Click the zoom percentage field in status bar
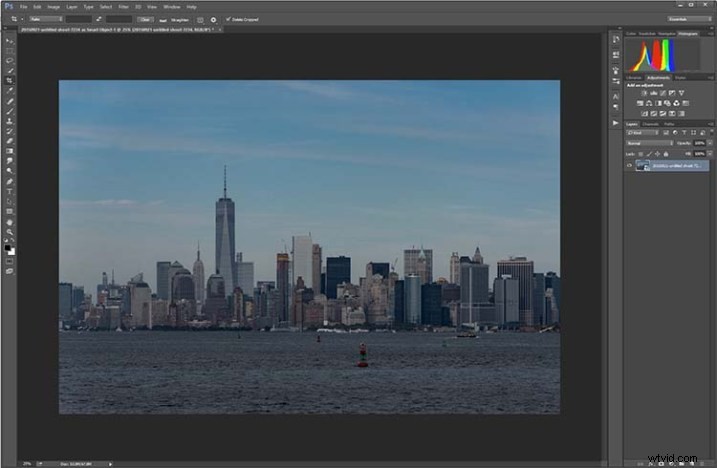The width and height of the screenshot is (717, 468). click(27, 463)
